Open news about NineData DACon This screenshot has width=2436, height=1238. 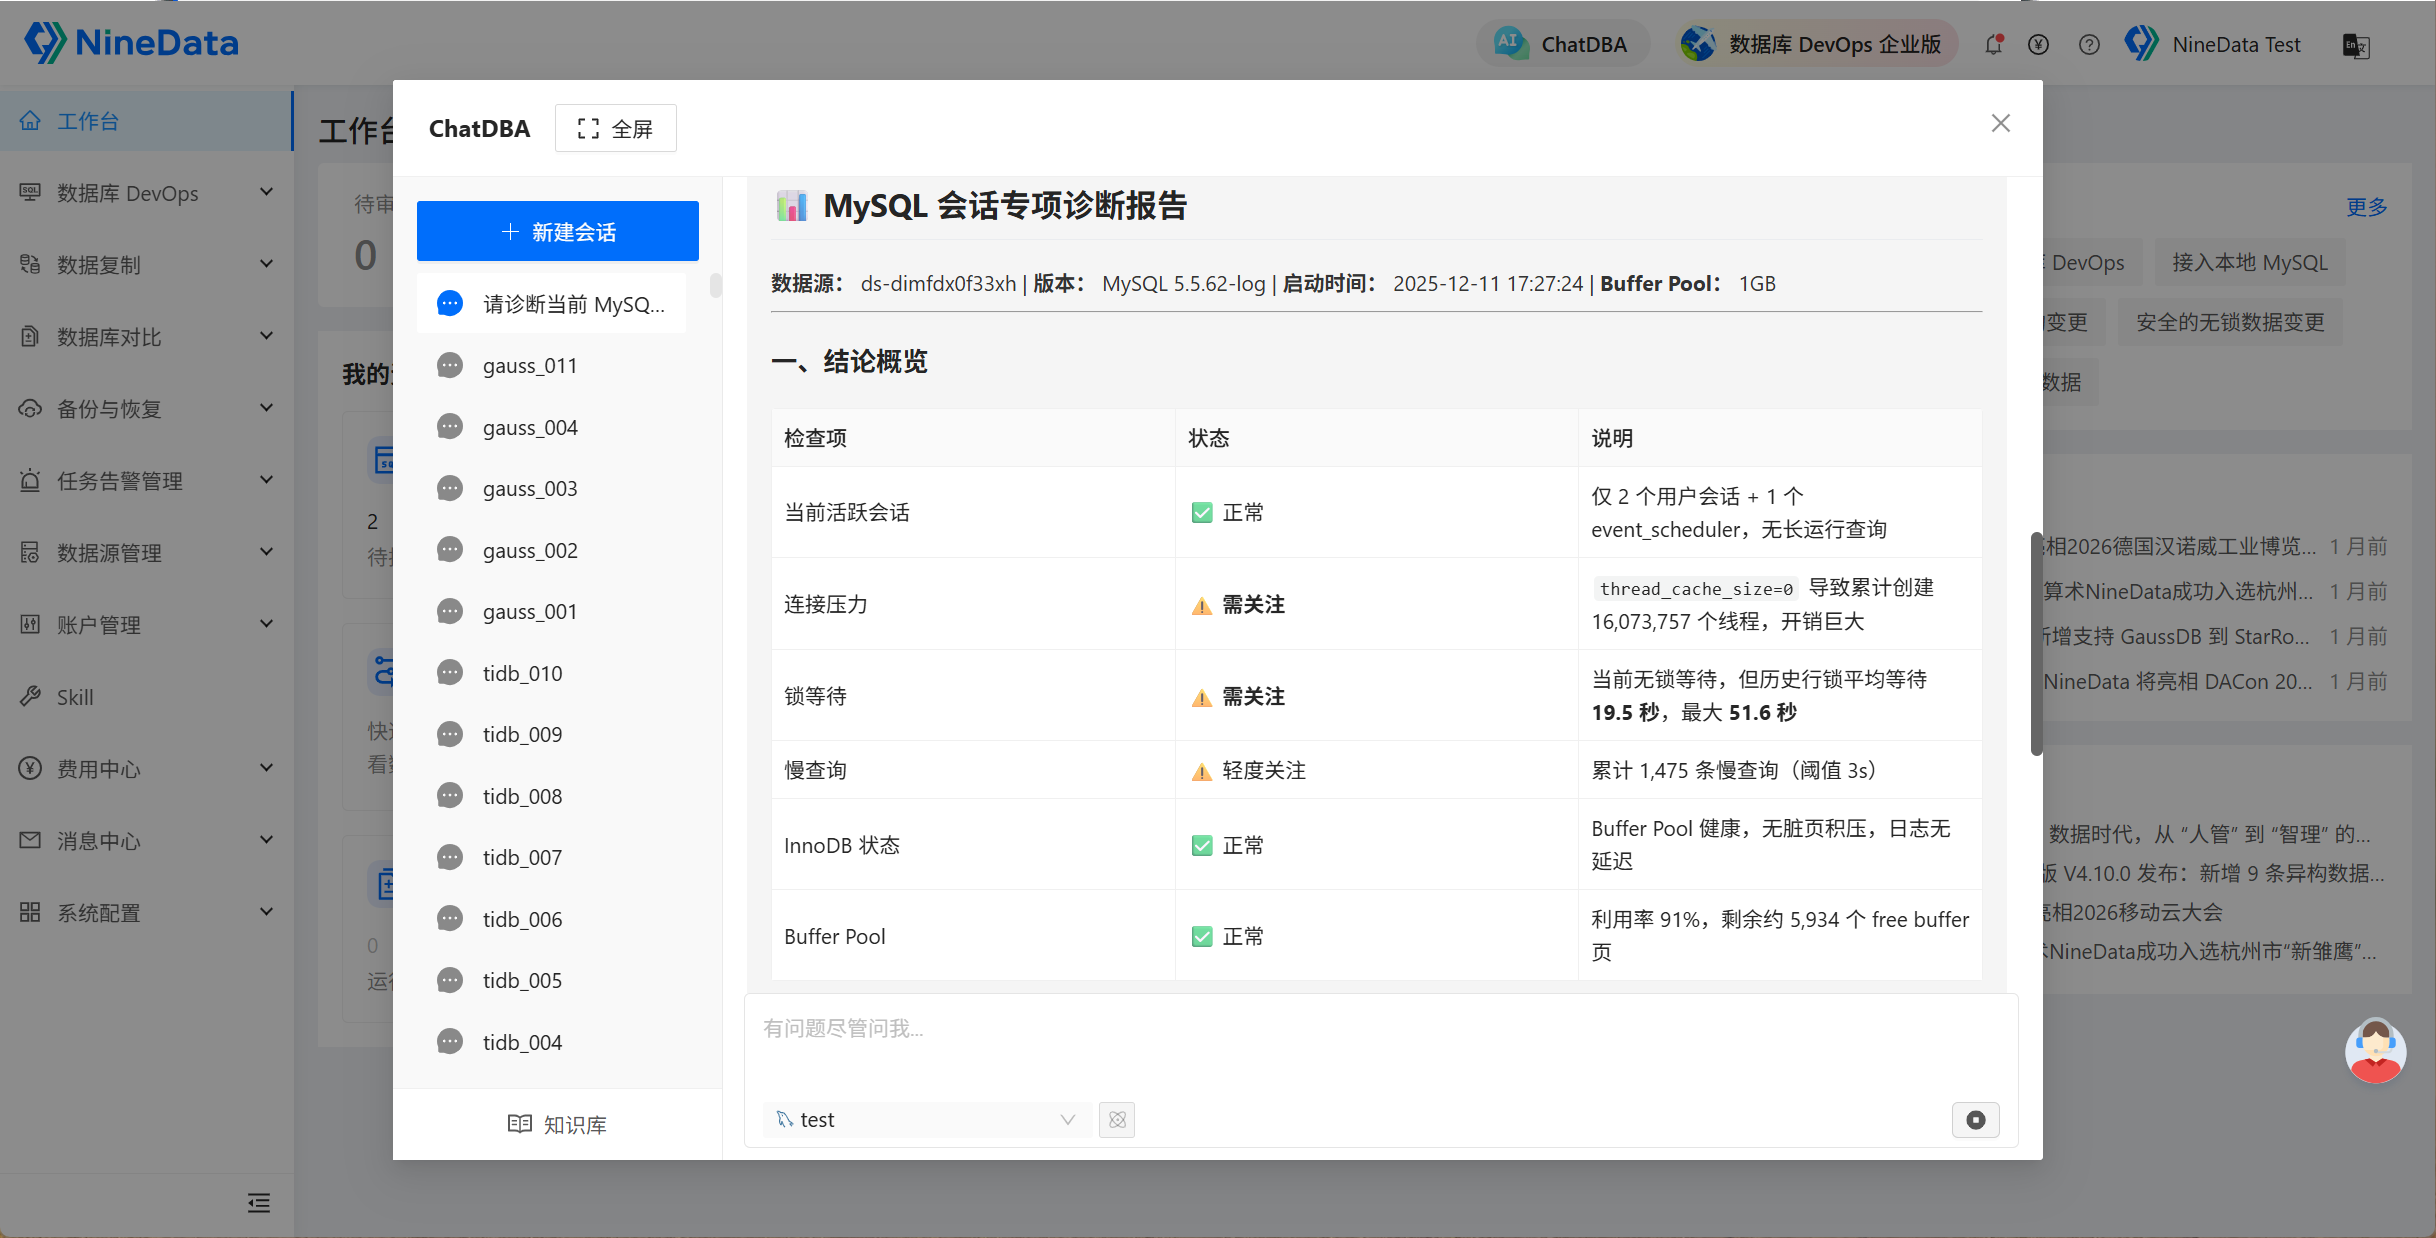(2177, 682)
